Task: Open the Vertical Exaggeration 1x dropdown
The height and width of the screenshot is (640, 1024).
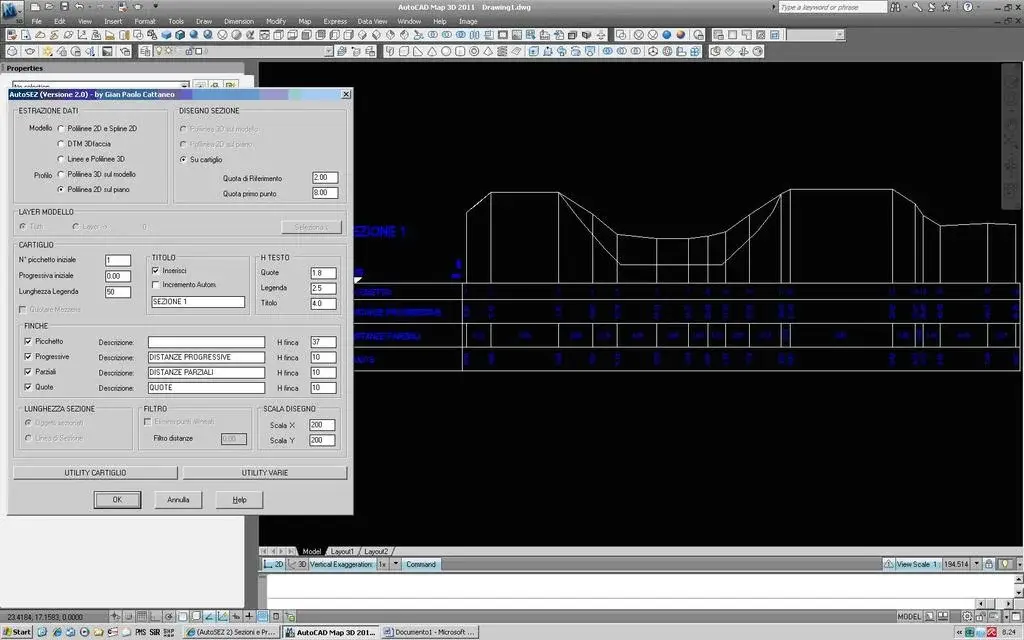Action: [x=395, y=564]
